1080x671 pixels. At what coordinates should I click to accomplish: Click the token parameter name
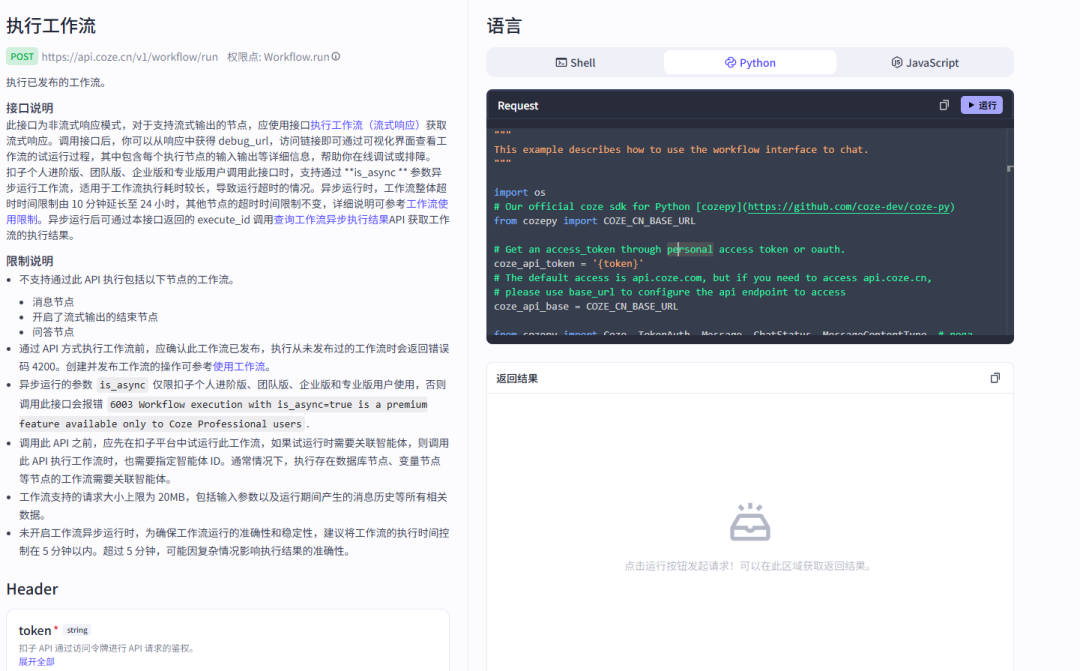pos(34,630)
